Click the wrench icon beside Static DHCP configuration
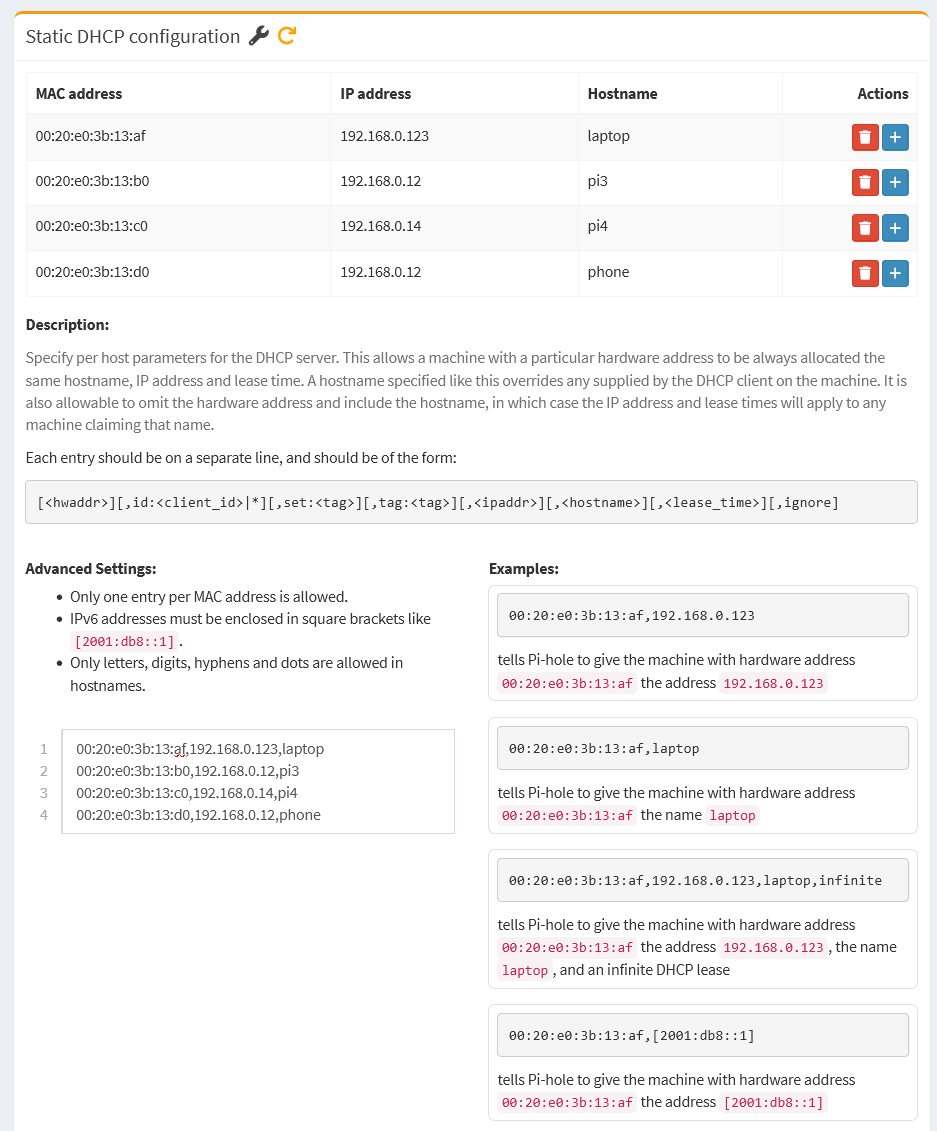 258,35
